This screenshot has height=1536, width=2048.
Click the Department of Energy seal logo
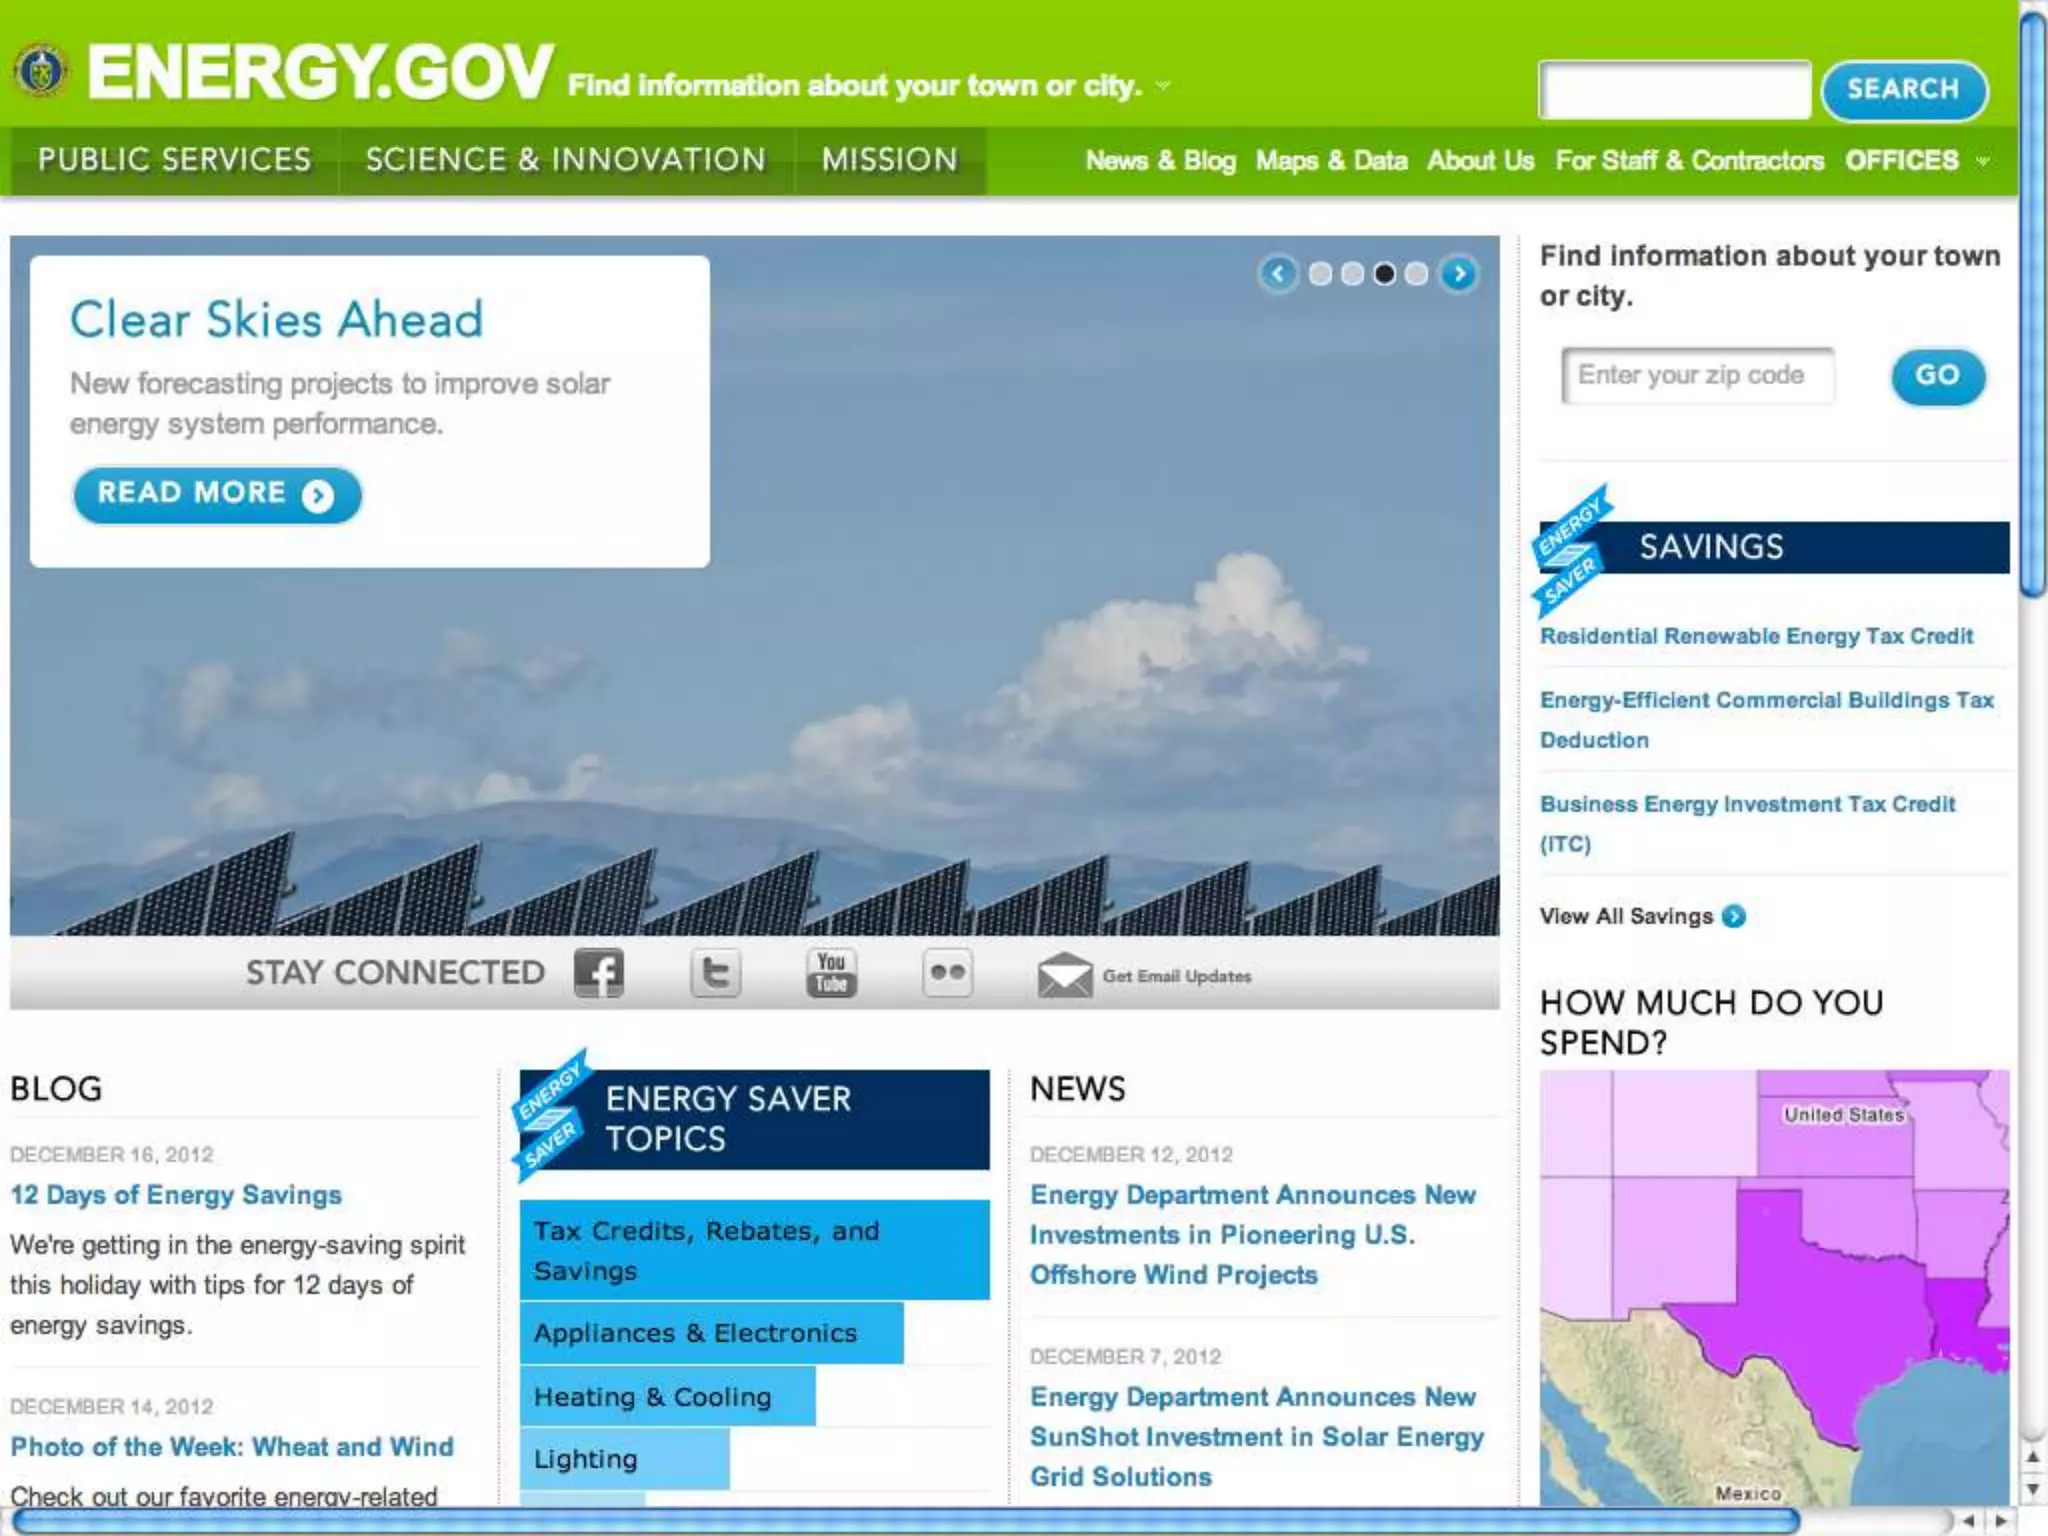[x=41, y=72]
